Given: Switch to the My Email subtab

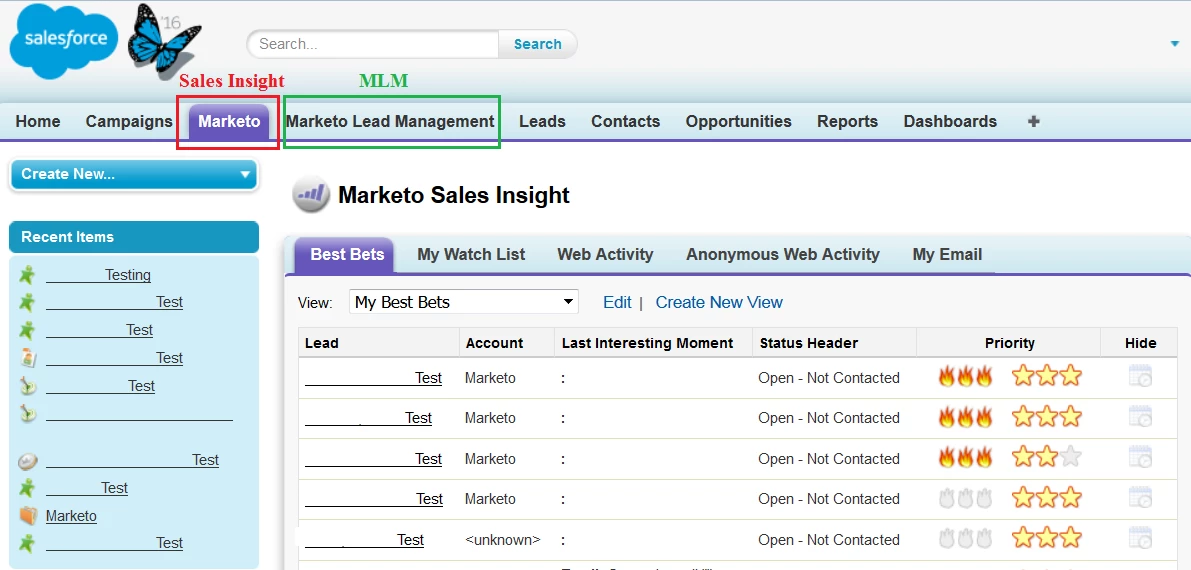Looking at the screenshot, I should pos(947,255).
